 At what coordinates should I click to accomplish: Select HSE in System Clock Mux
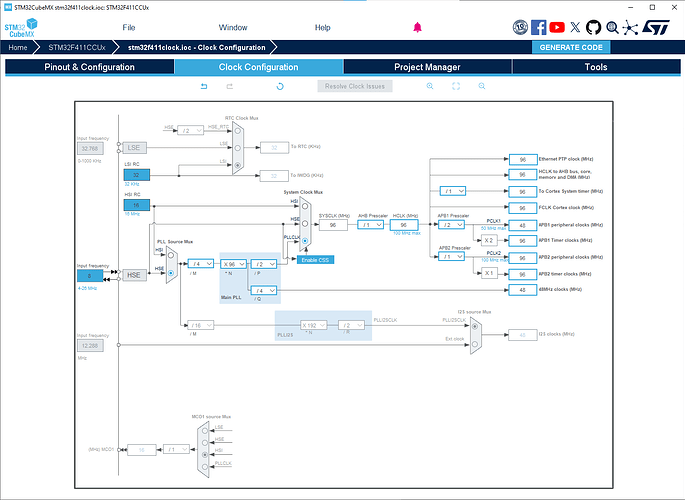tap(305, 224)
